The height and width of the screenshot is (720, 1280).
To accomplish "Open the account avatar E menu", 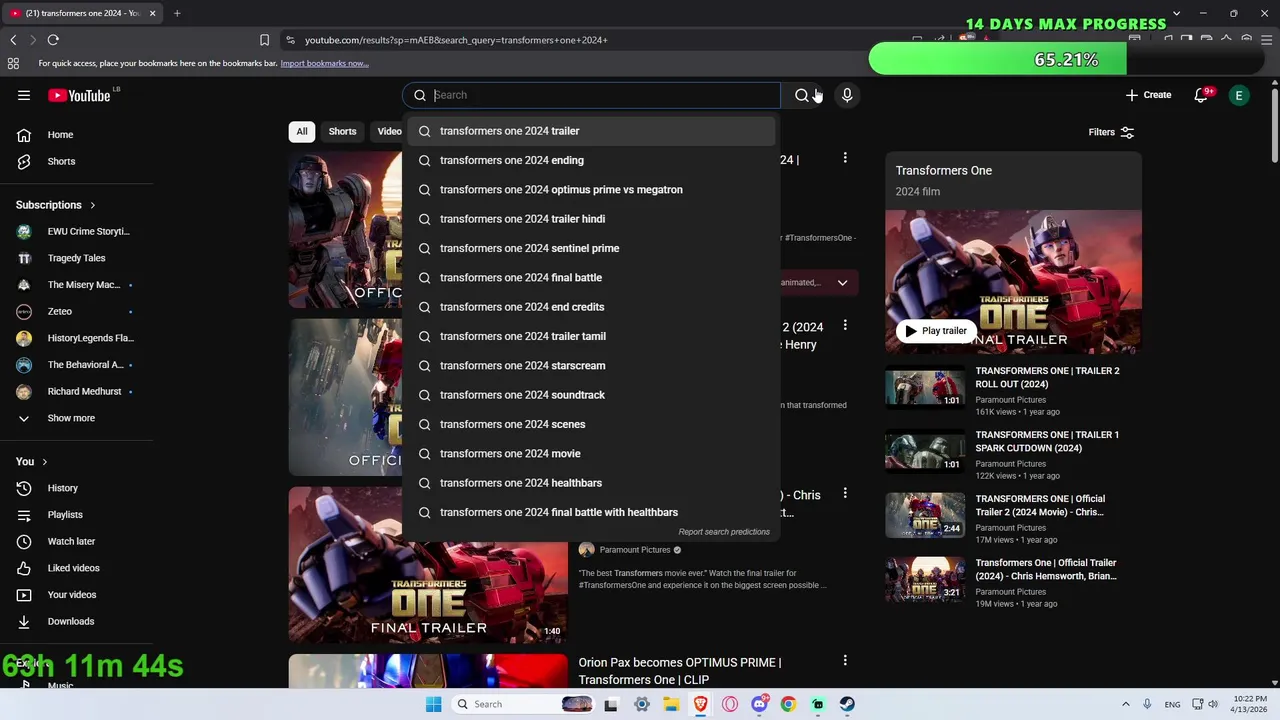I will 1239,95.
